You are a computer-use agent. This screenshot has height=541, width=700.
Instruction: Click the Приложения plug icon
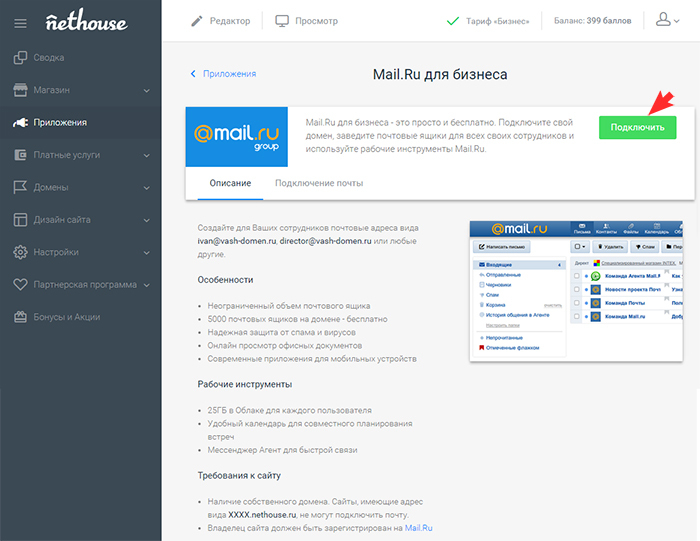coord(20,122)
